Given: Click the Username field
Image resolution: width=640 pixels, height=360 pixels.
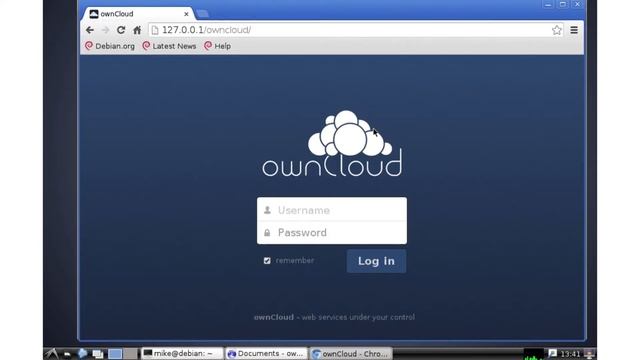Looking at the screenshot, I should (x=332, y=210).
